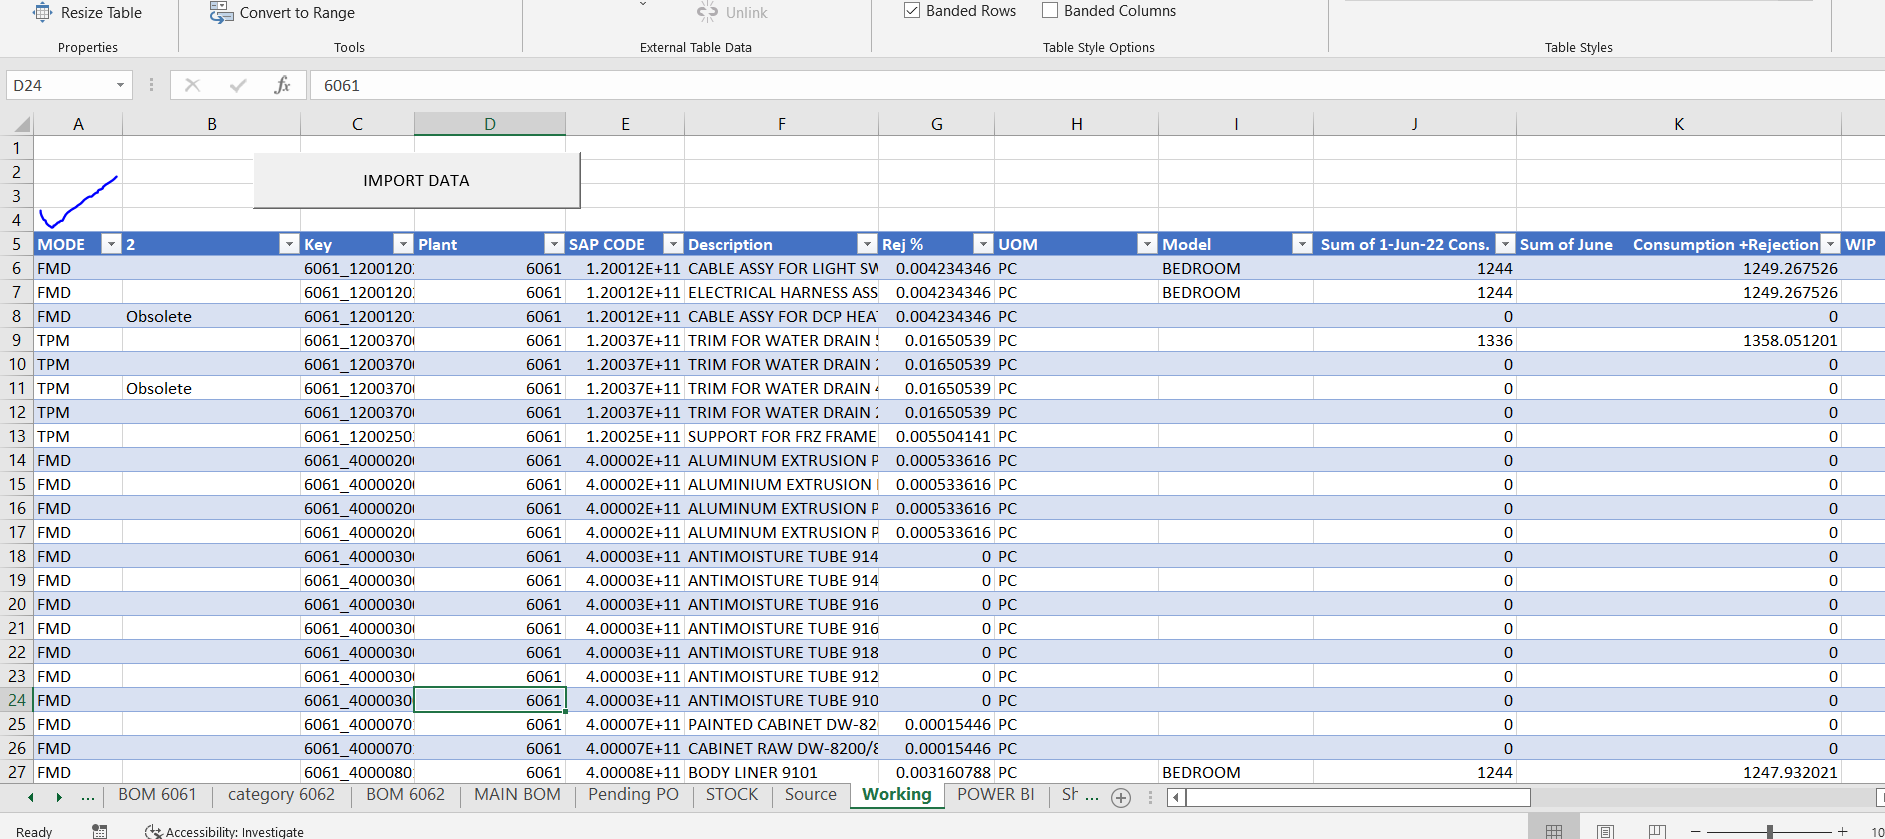Open the Name Box dropdown arrow
The width and height of the screenshot is (1885, 839).
[x=120, y=85]
